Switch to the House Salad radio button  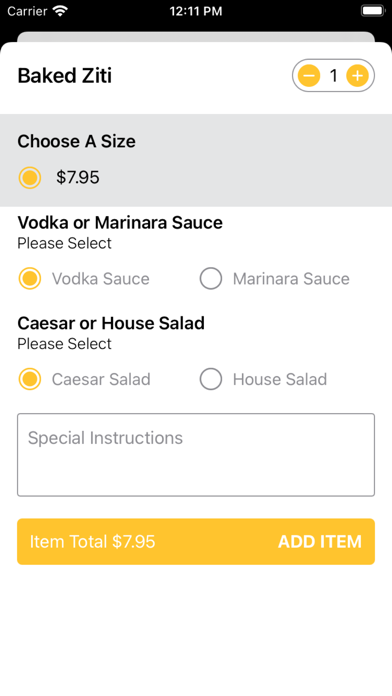click(210, 379)
